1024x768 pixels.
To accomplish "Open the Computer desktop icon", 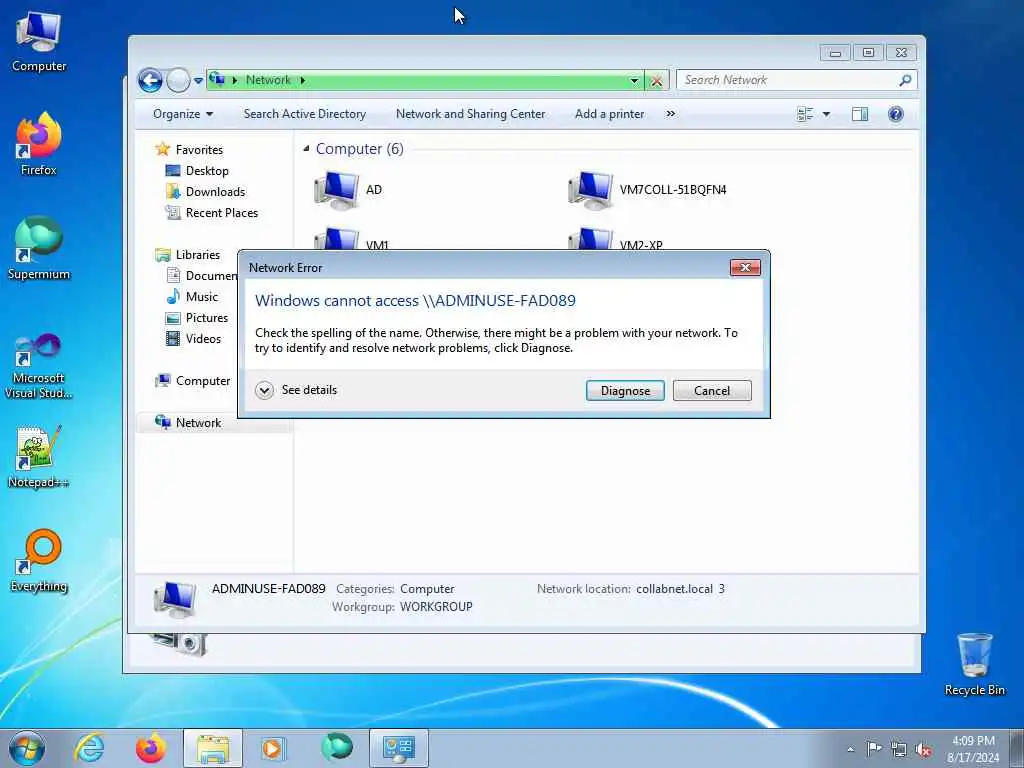I will tap(39, 42).
